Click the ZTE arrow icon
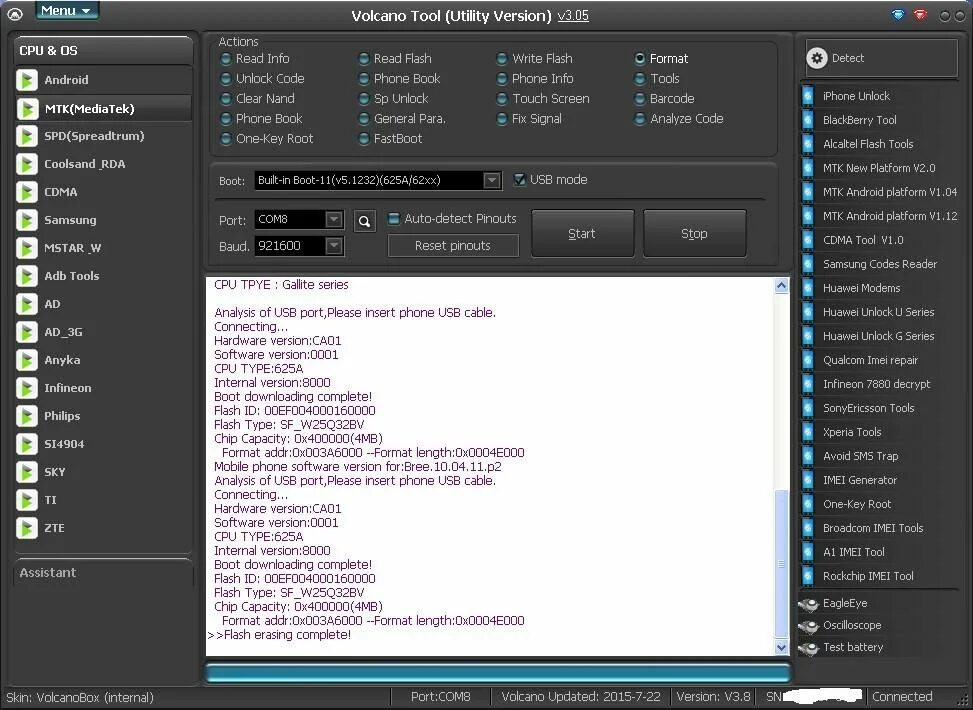This screenshot has height=710, width=973. pos(27,528)
